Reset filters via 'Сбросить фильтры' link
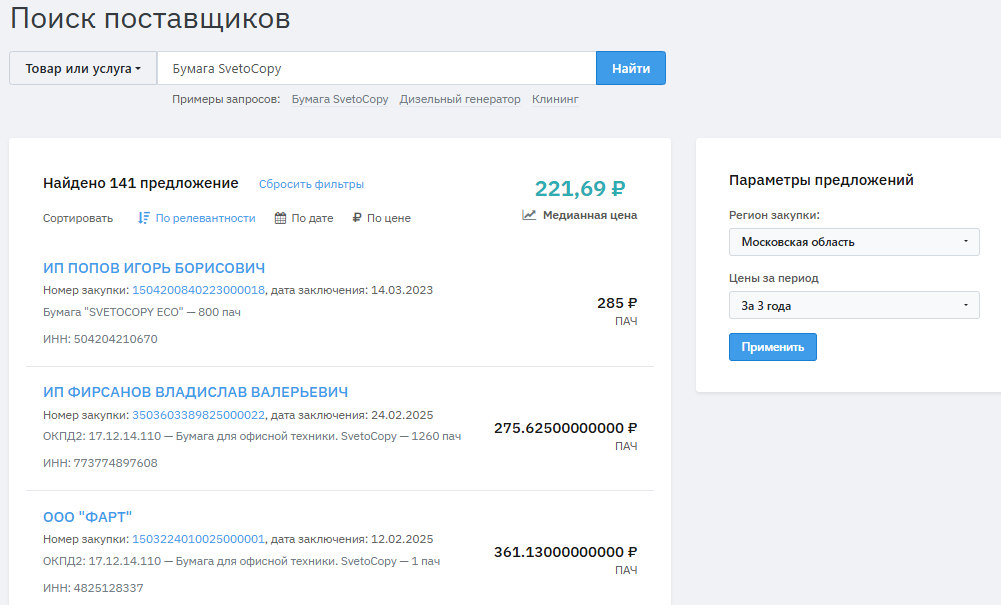This screenshot has width=1001, height=605. click(x=311, y=184)
